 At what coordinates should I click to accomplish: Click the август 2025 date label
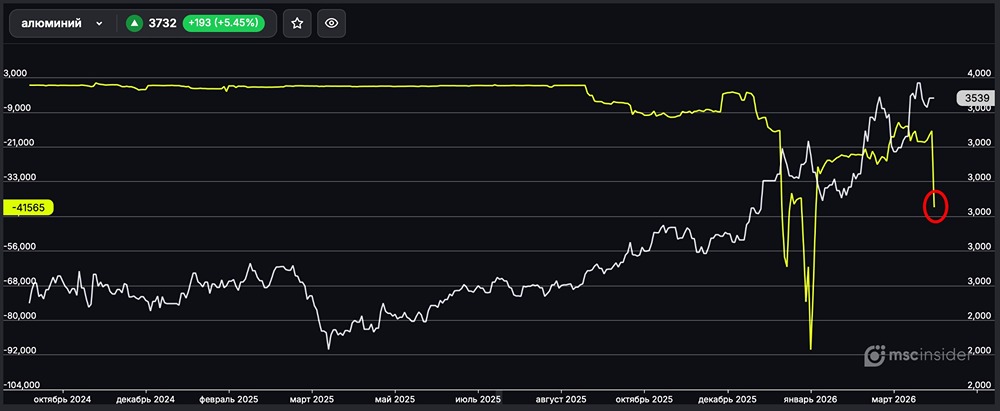[x=562, y=399]
